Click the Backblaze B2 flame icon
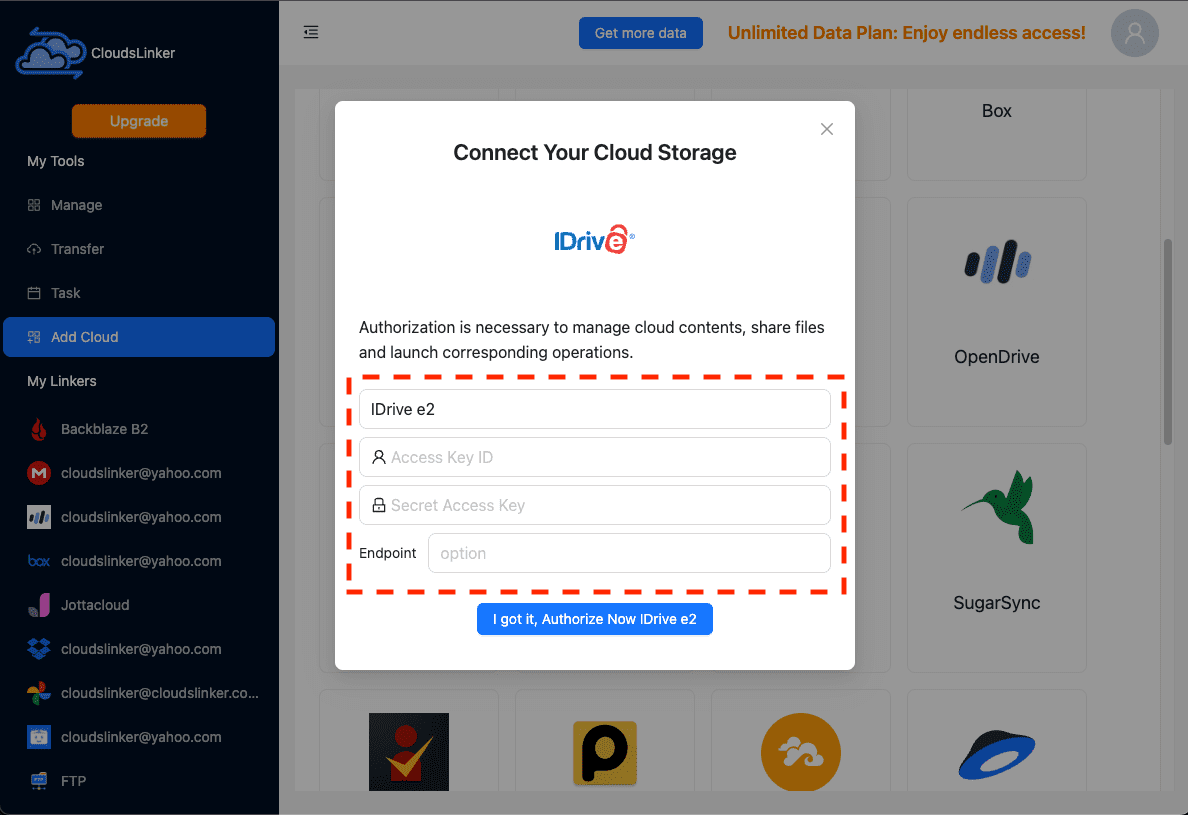This screenshot has width=1188, height=815. [x=39, y=429]
